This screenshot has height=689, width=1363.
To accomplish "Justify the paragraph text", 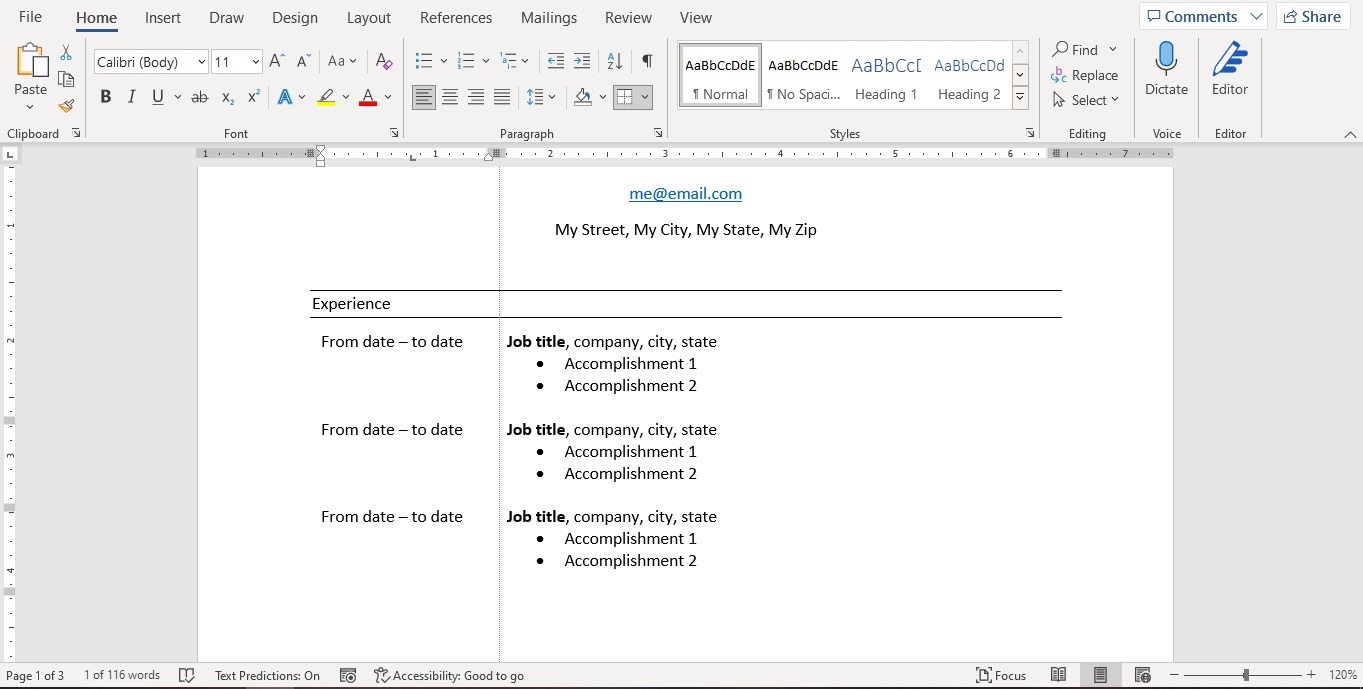I will click(502, 97).
